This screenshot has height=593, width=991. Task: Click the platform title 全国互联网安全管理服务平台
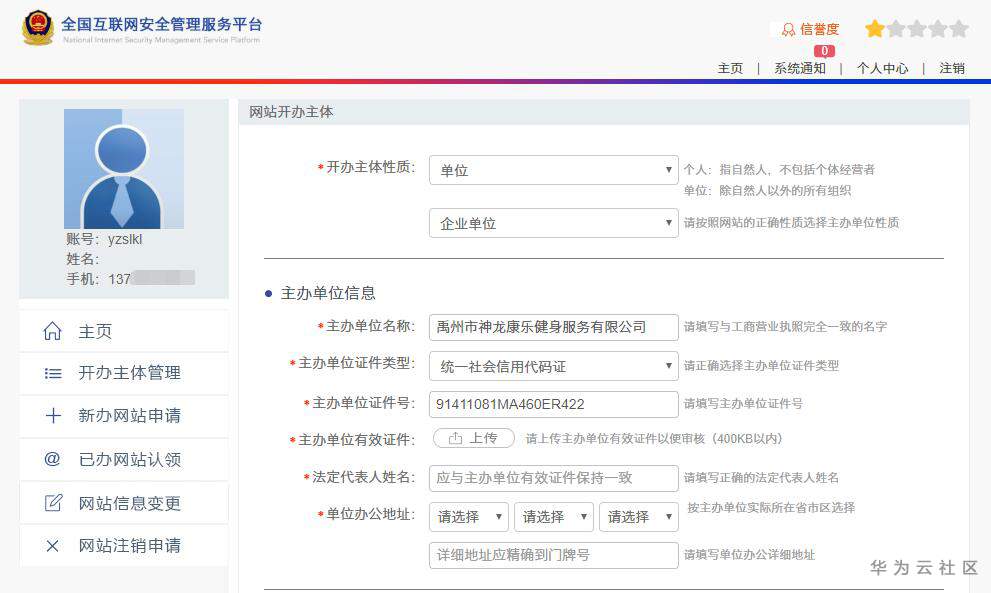click(x=162, y=24)
